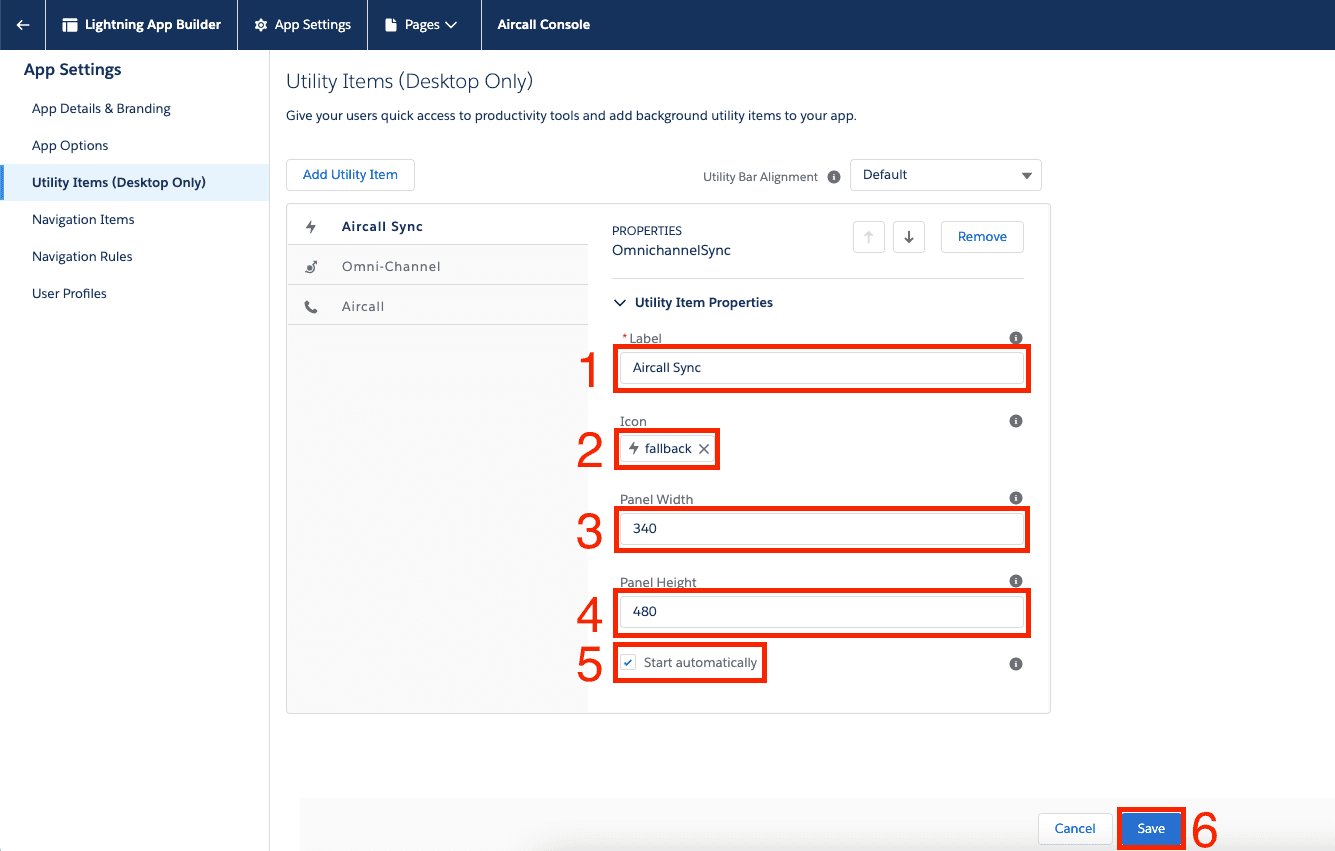The height and width of the screenshot is (851, 1335).
Task: Open App Settings in top bar
Action: (x=302, y=25)
